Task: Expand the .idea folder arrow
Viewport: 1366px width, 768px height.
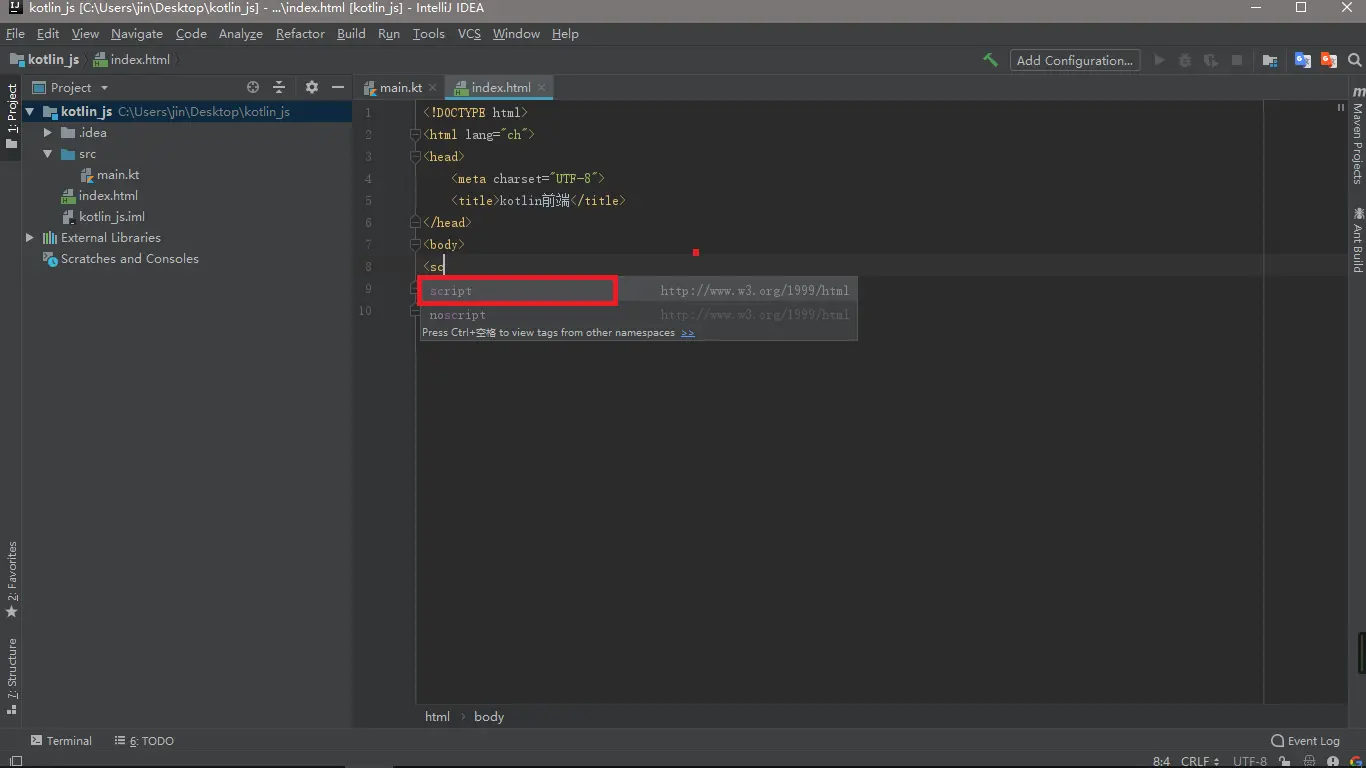Action: click(47, 133)
